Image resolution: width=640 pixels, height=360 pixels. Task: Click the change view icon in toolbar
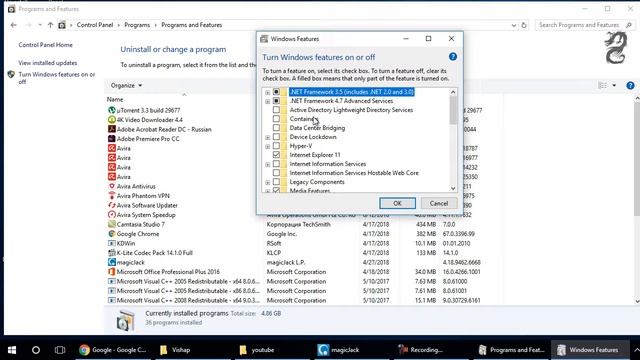(602, 85)
